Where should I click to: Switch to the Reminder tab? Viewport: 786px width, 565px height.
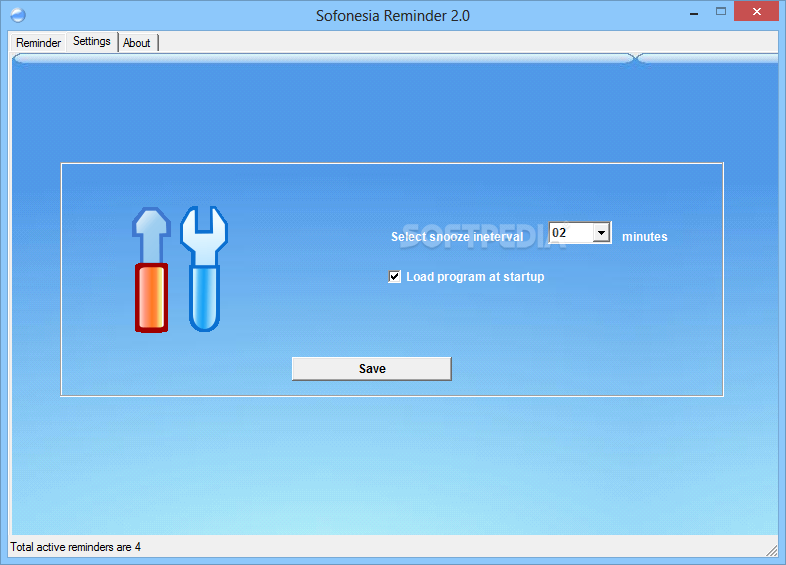(38, 43)
